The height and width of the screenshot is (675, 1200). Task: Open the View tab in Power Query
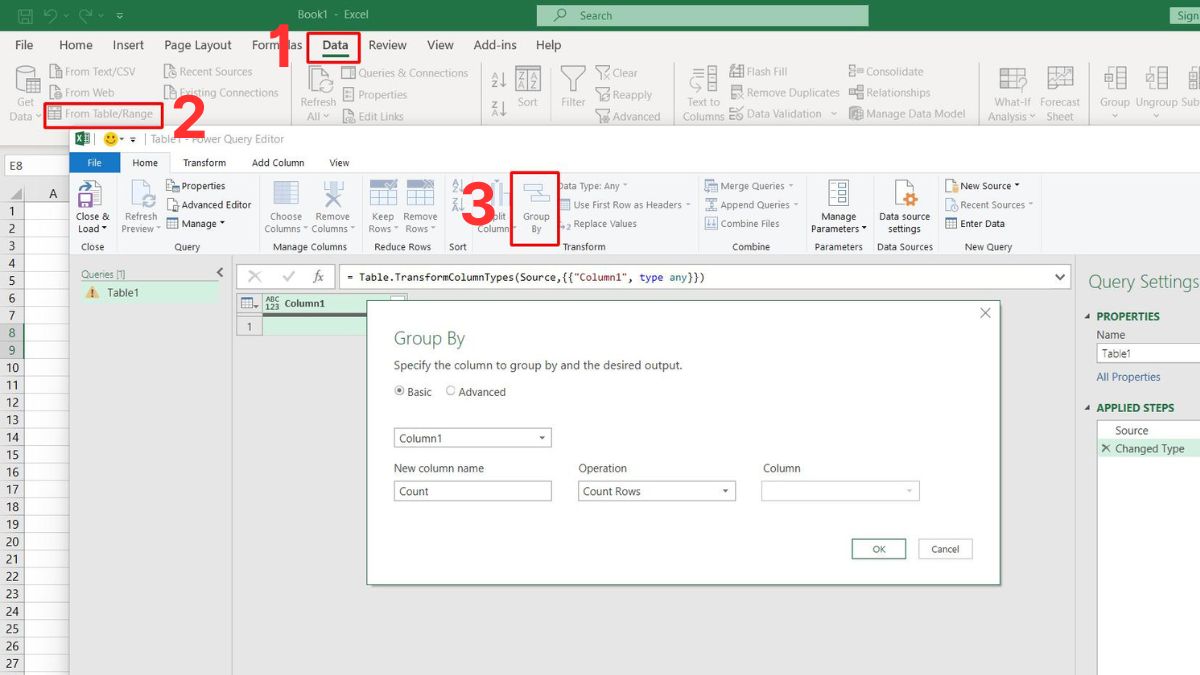[x=340, y=163]
